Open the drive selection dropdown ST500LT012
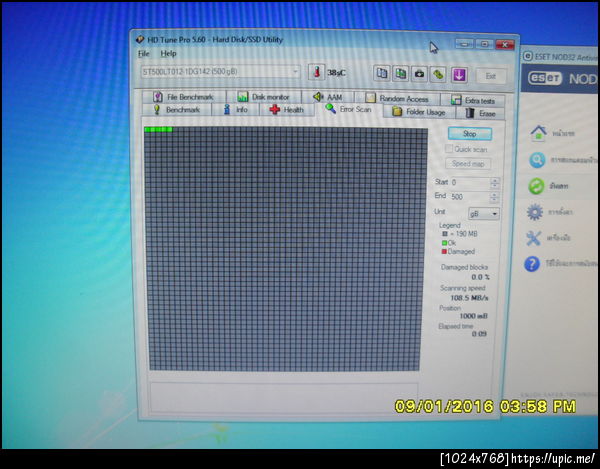 pos(220,72)
